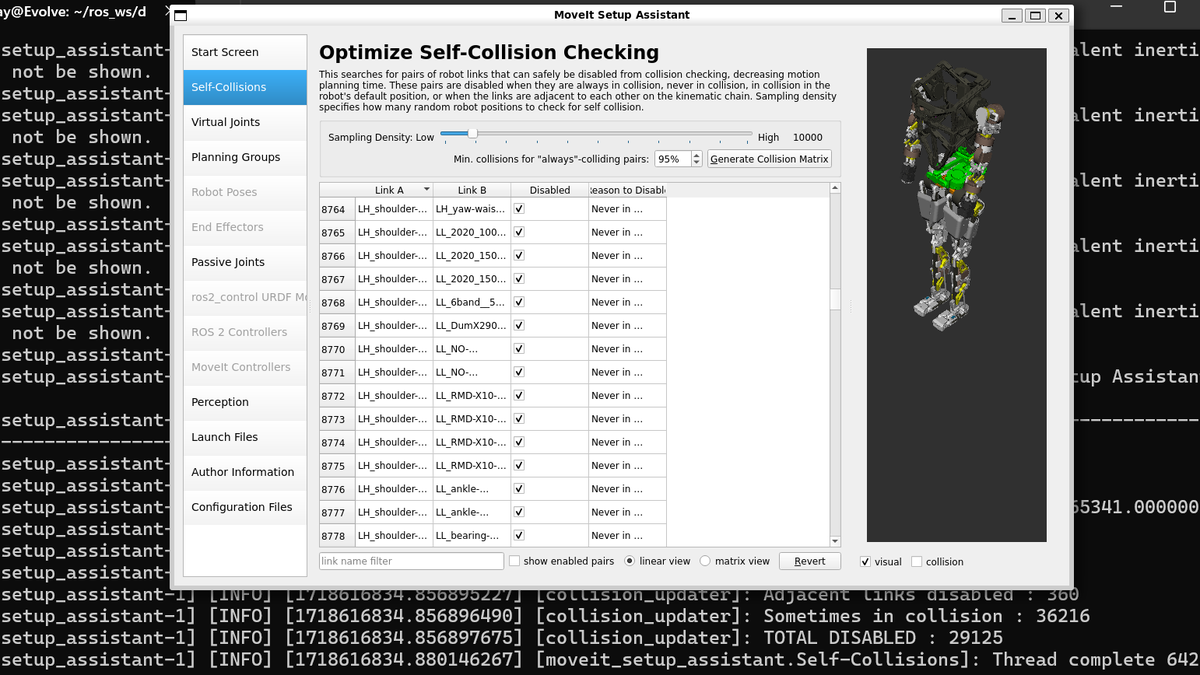Click Generate Collision Matrix button
Screen dimensions: 1200x675
tap(770, 159)
